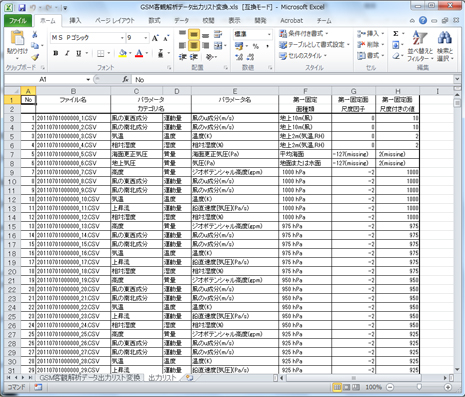This screenshot has width=465, height=397.
Task: Switch to the 出力リスト sheet tab
Action: (162, 378)
